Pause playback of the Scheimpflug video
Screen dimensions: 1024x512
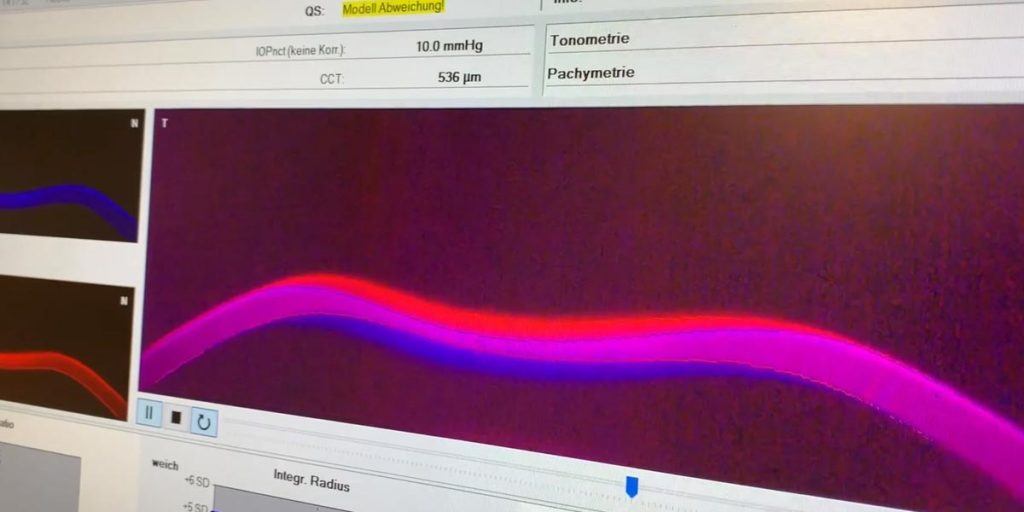[149, 413]
